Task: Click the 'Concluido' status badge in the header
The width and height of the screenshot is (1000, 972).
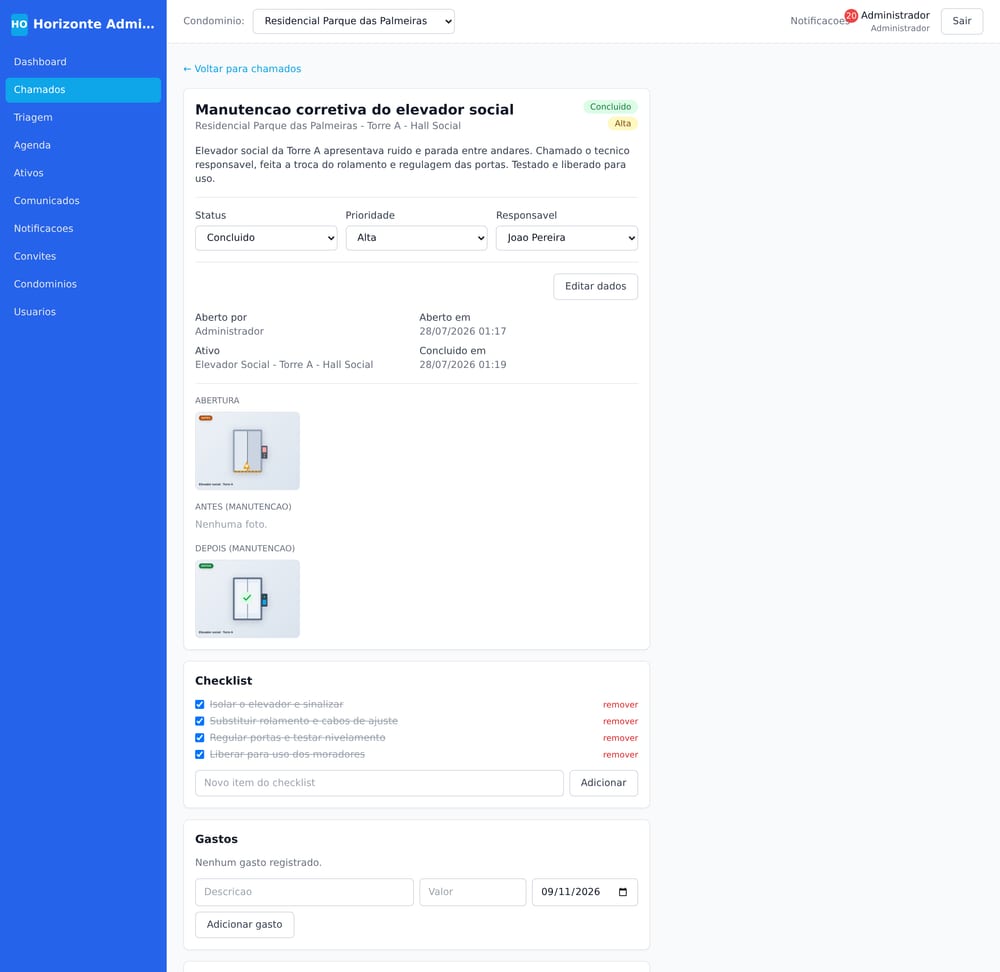Action: 610,107
